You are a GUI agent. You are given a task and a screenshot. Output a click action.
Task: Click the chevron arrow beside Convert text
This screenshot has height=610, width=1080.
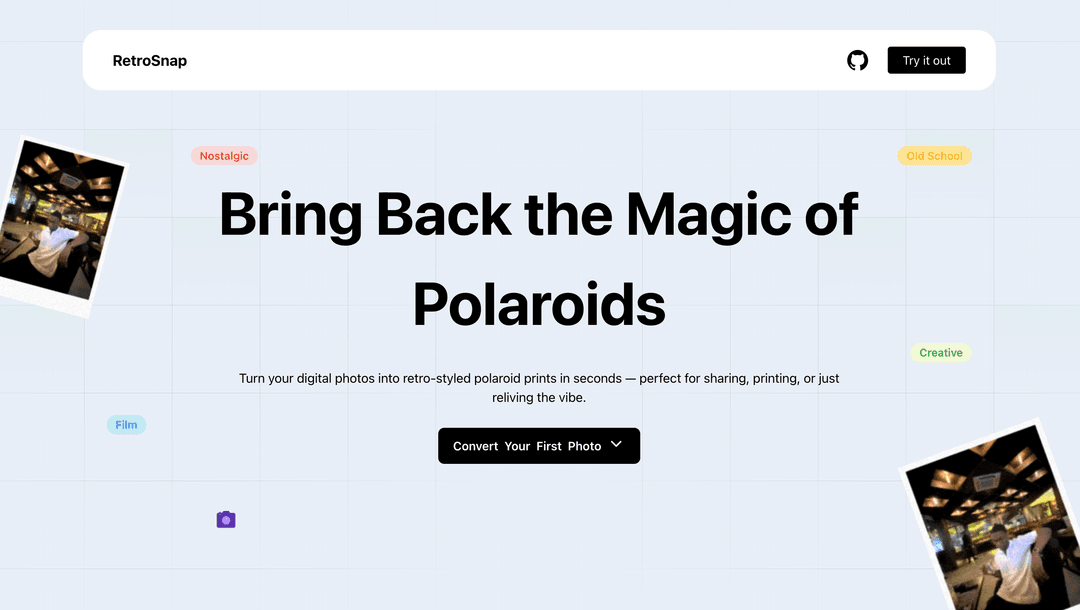616,445
